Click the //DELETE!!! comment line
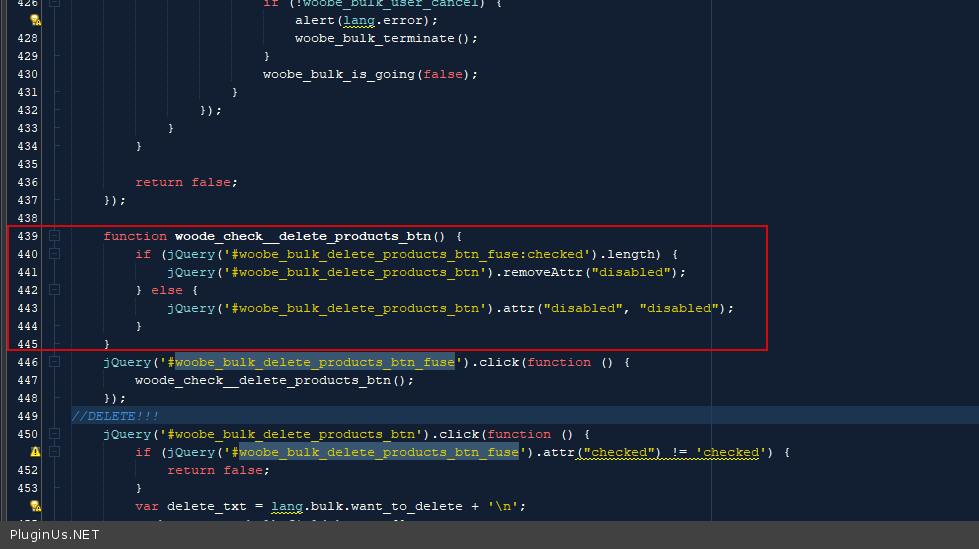979x549 pixels. tap(115, 416)
